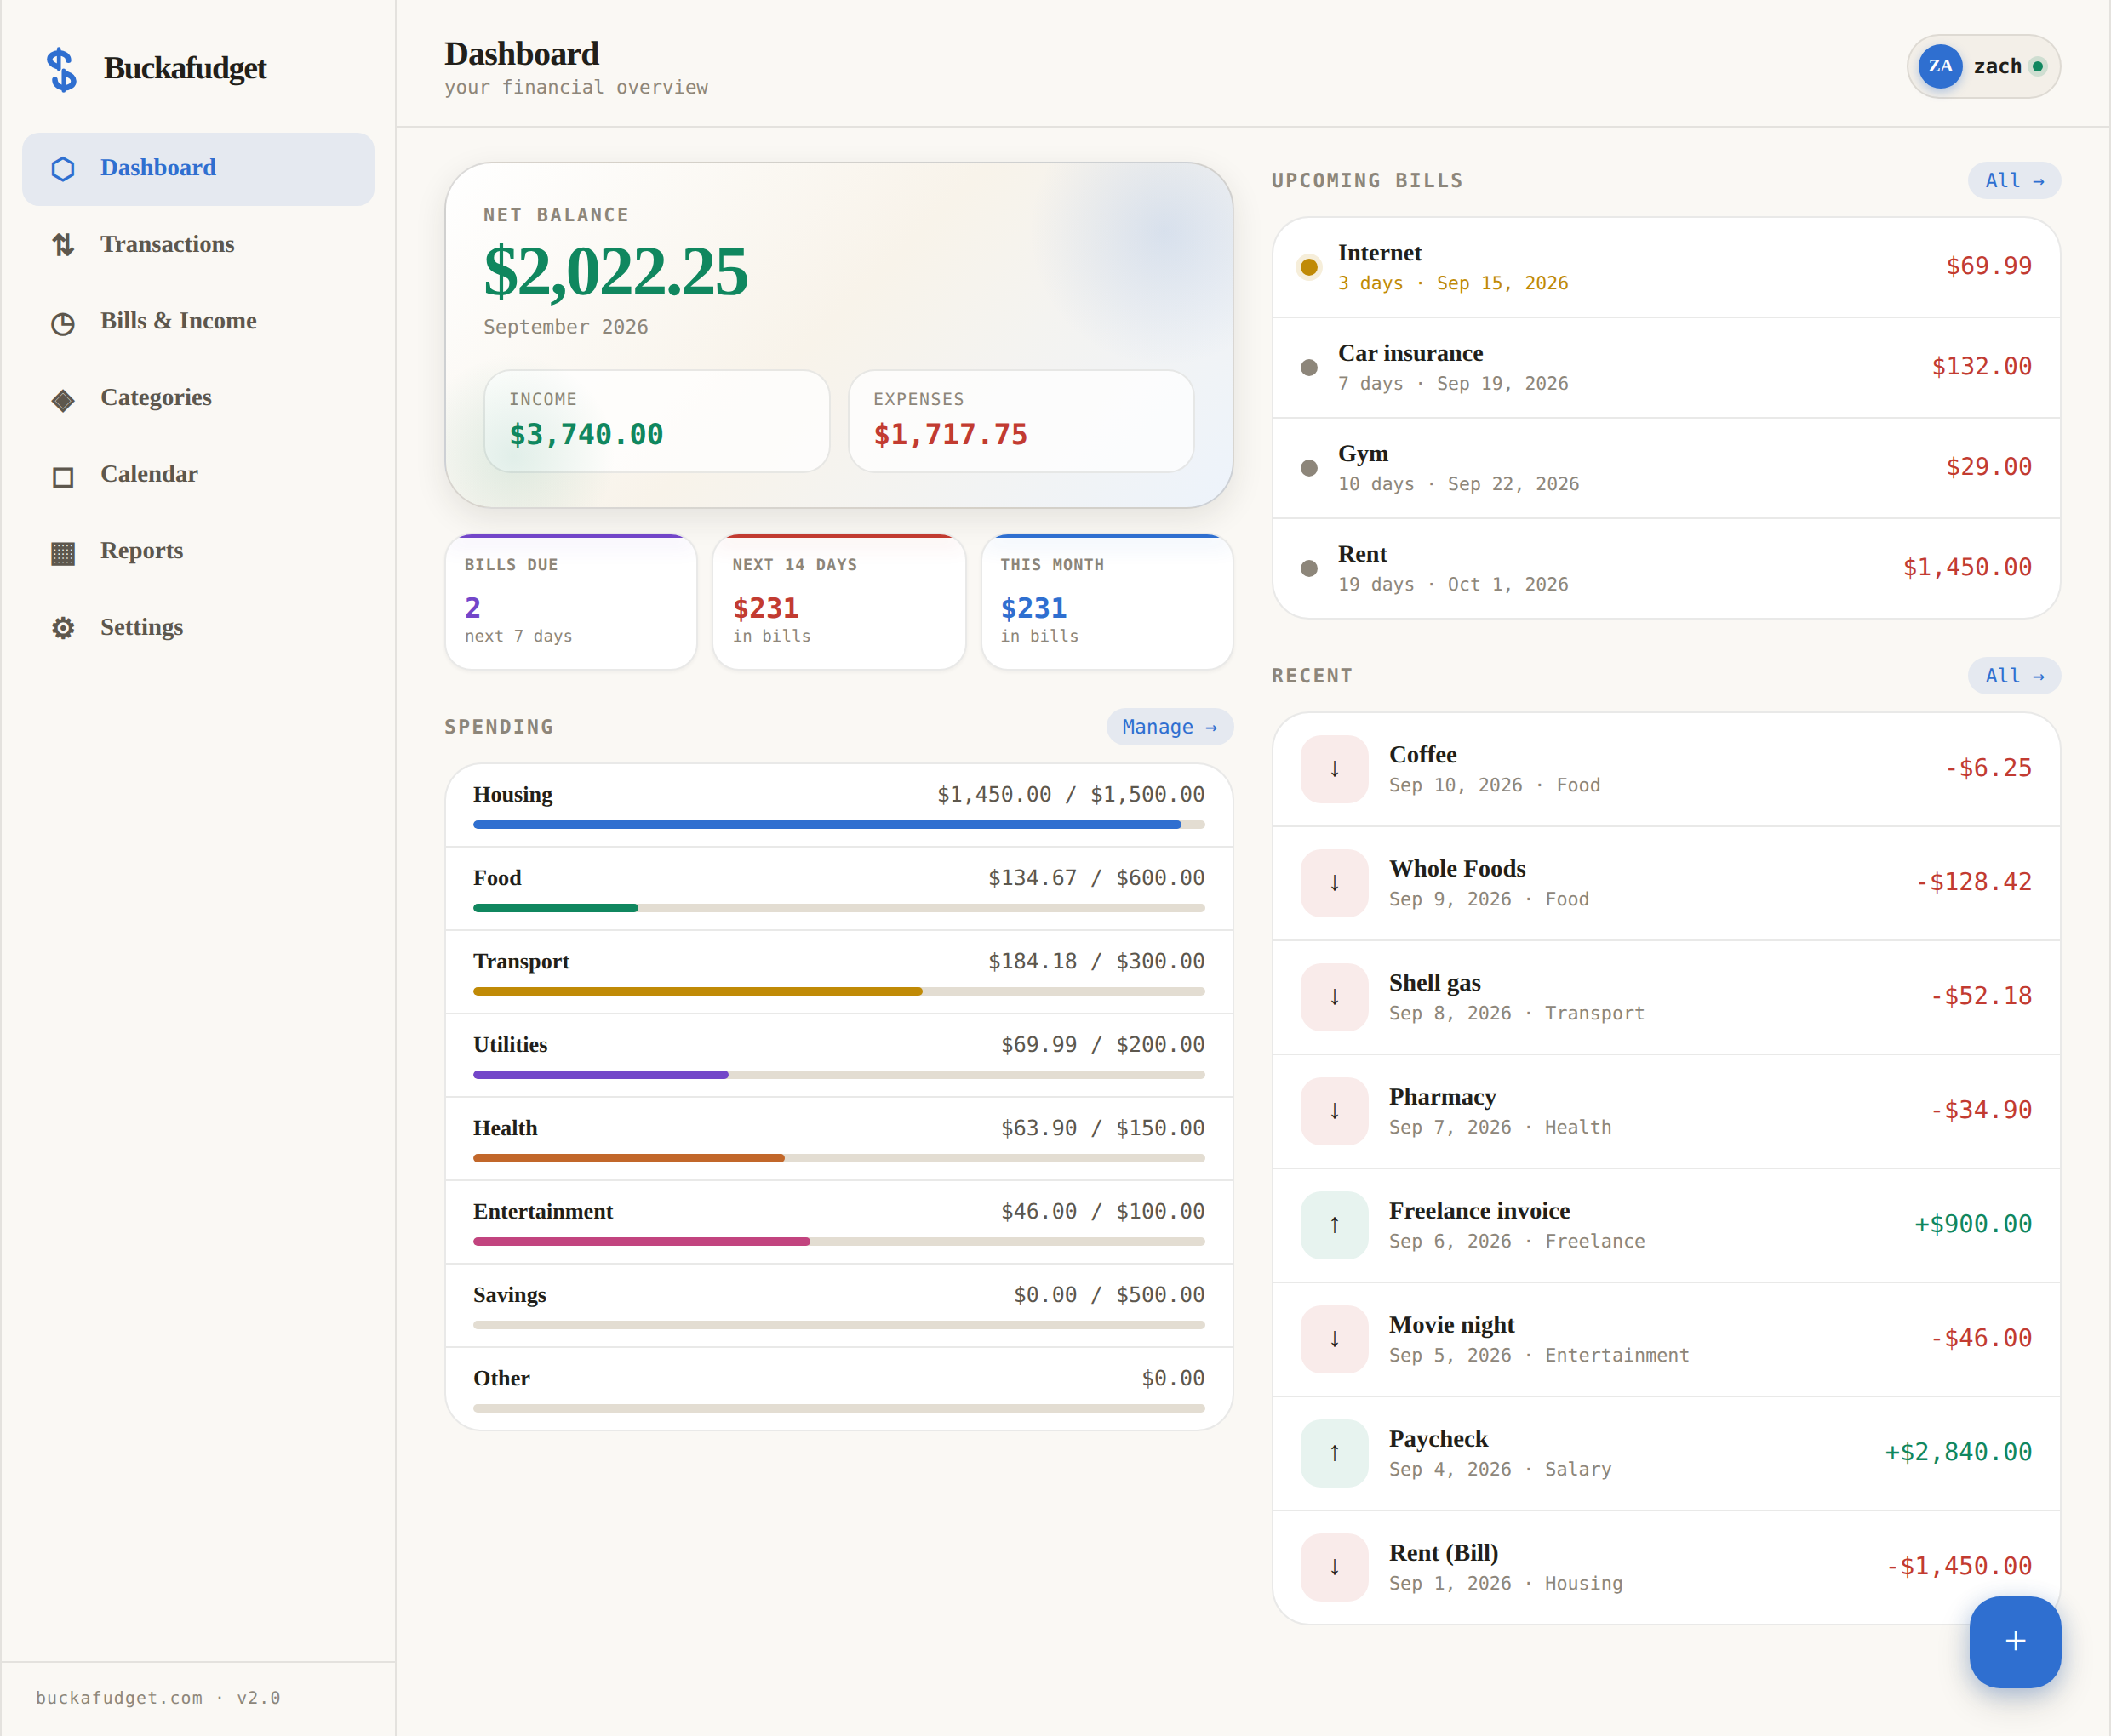Open the Gym upcoming bill row

[x=1665, y=469]
